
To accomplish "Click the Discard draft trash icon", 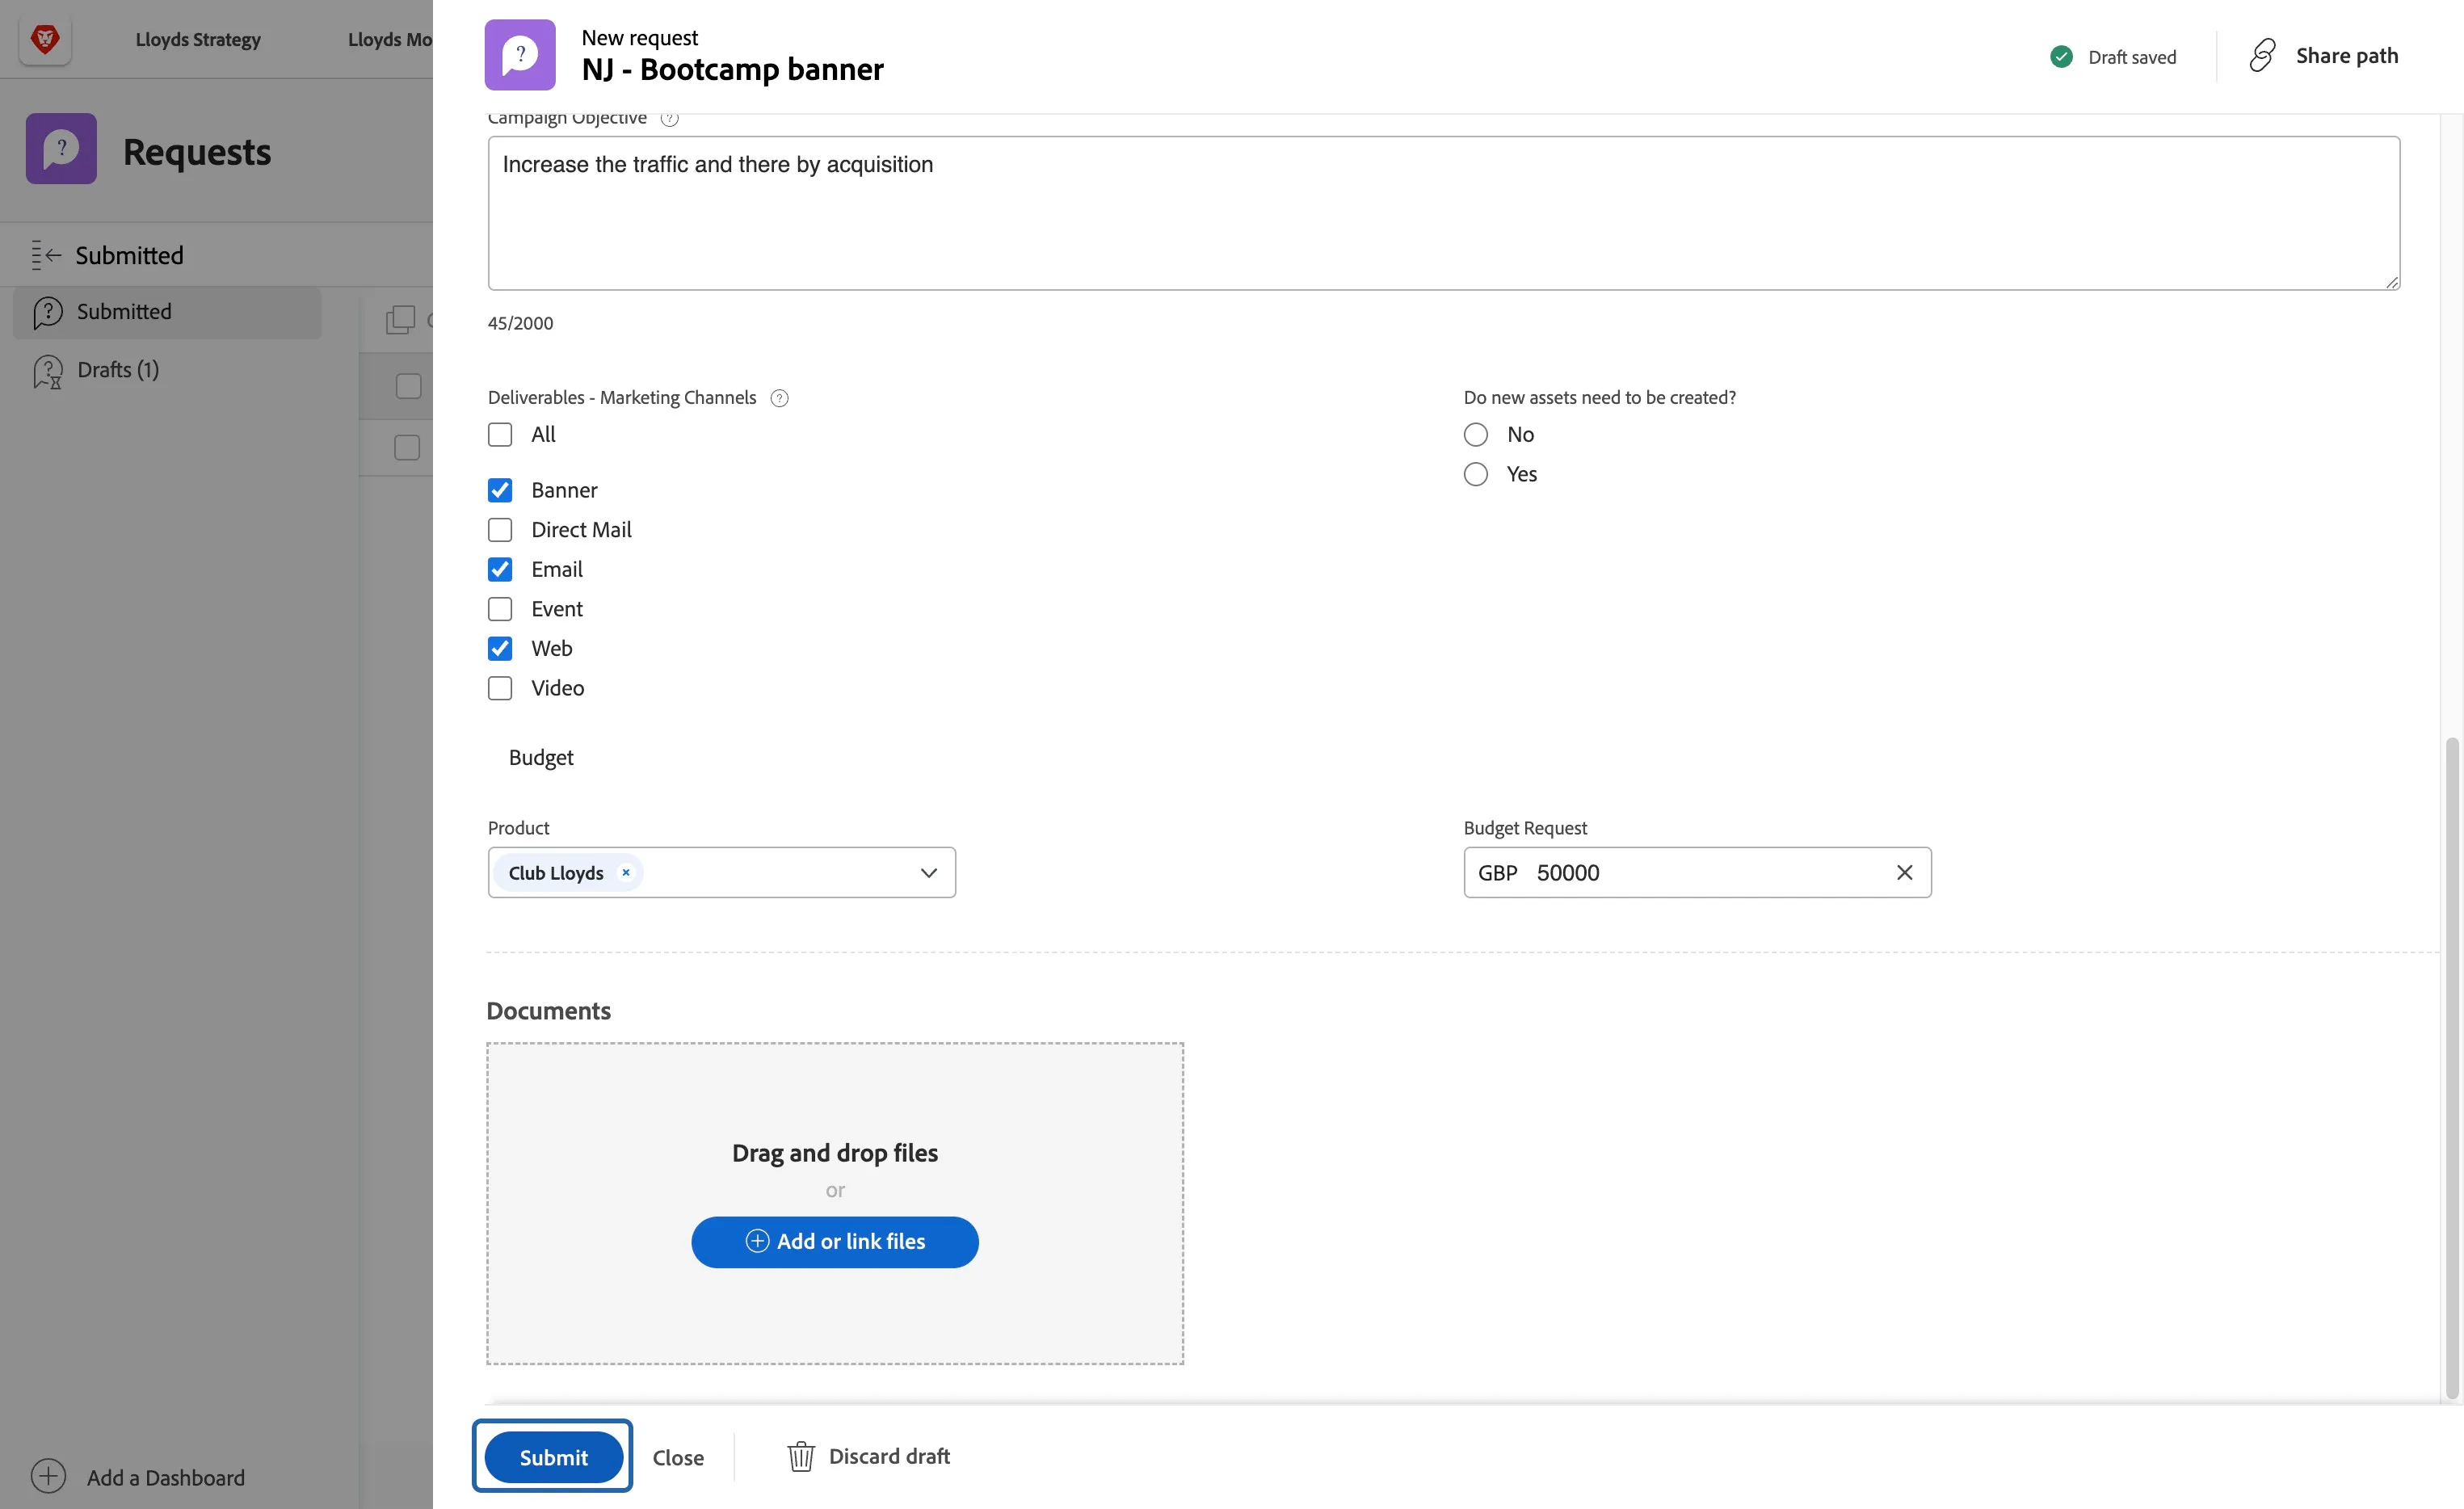I will tap(801, 1456).
